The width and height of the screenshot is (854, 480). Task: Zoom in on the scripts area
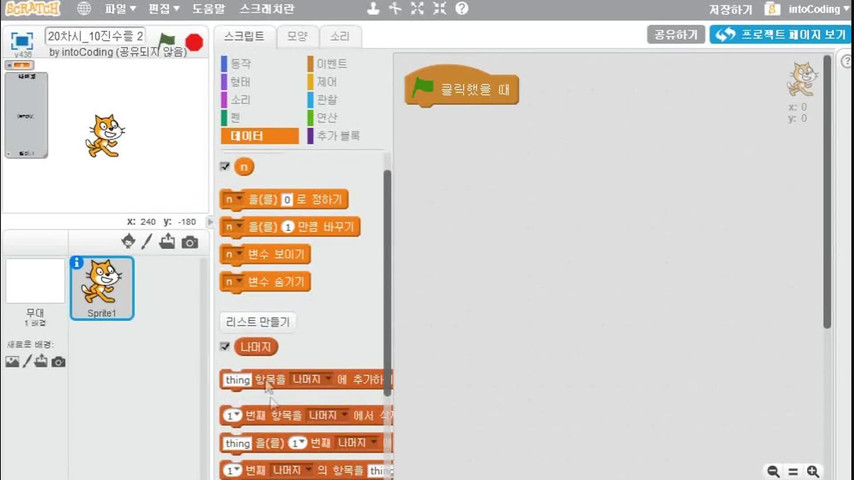click(x=813, y=471)
